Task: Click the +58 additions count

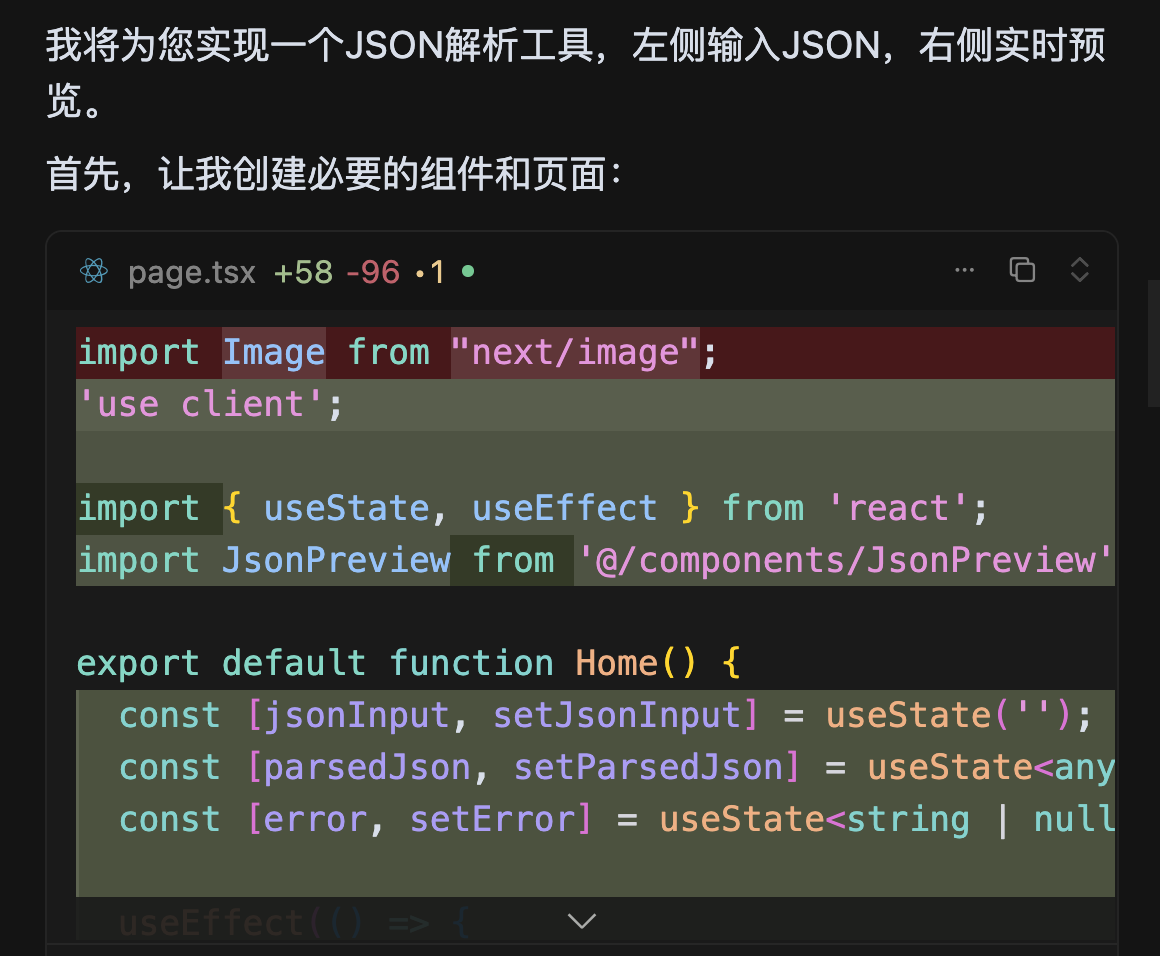Action: click(303, 272)
